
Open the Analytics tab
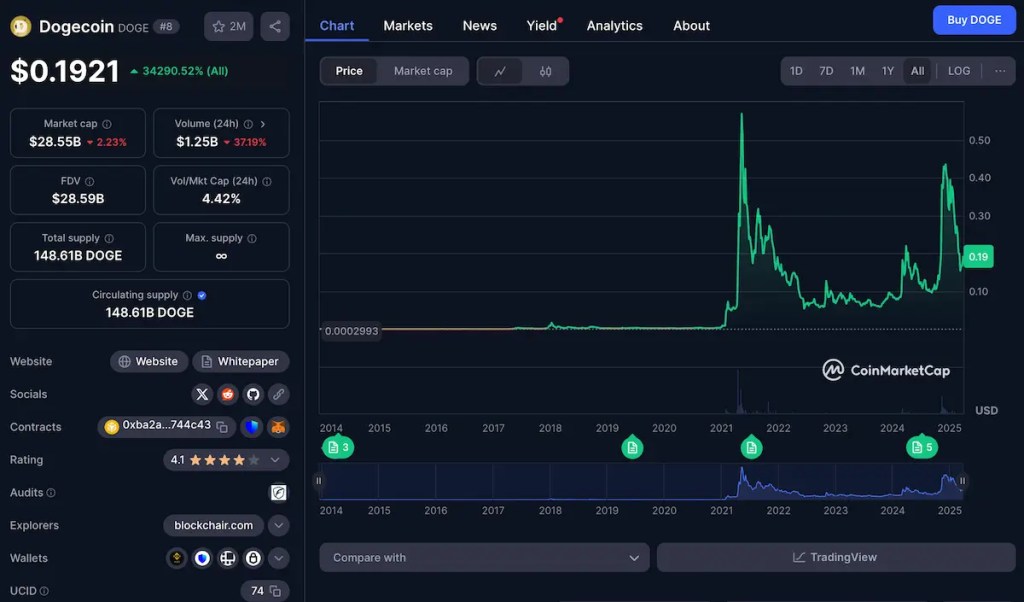point(614,26)
